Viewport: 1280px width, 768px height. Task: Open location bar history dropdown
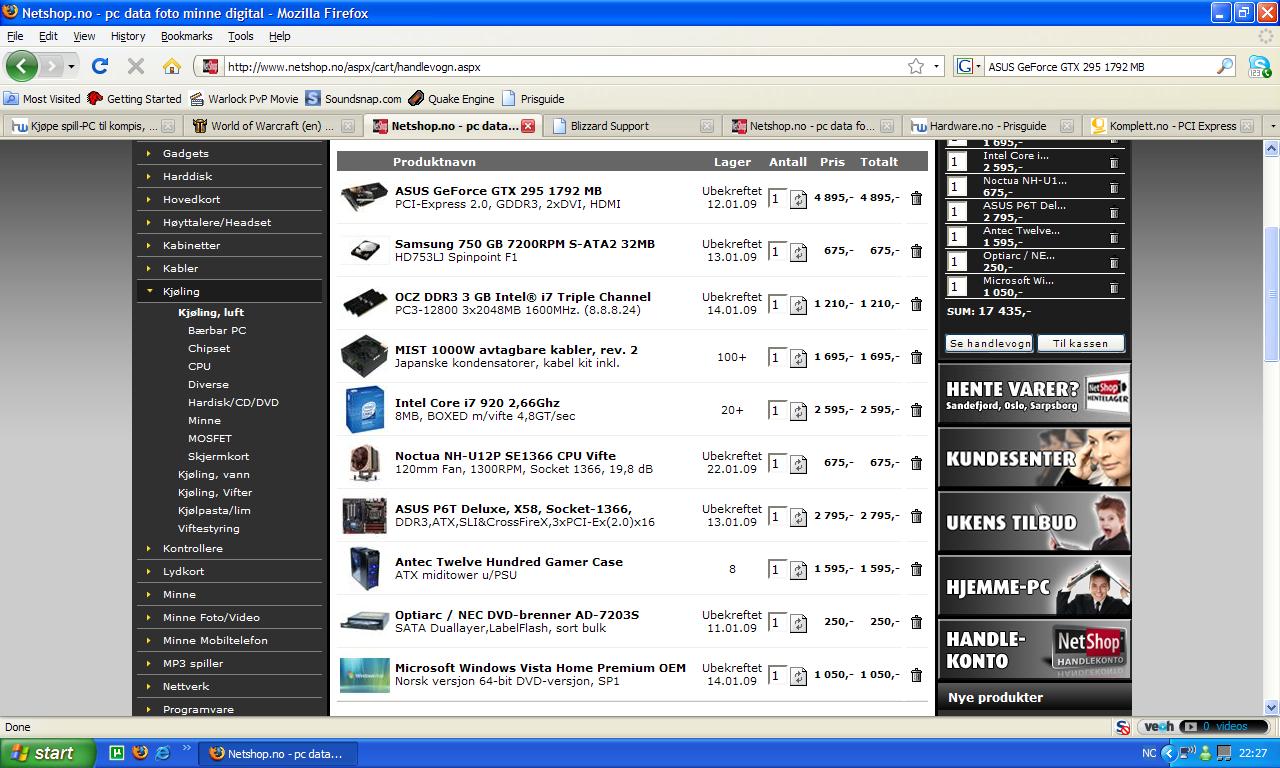937,66
